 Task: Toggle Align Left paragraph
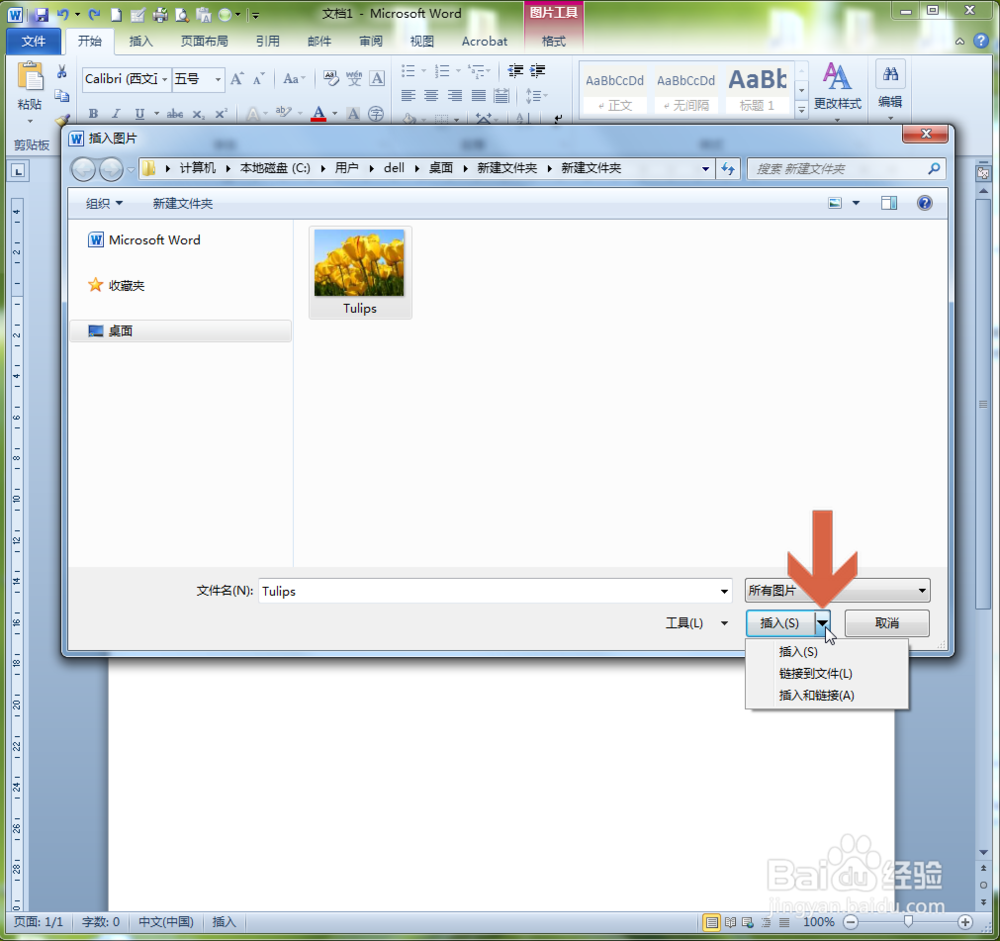408,96
